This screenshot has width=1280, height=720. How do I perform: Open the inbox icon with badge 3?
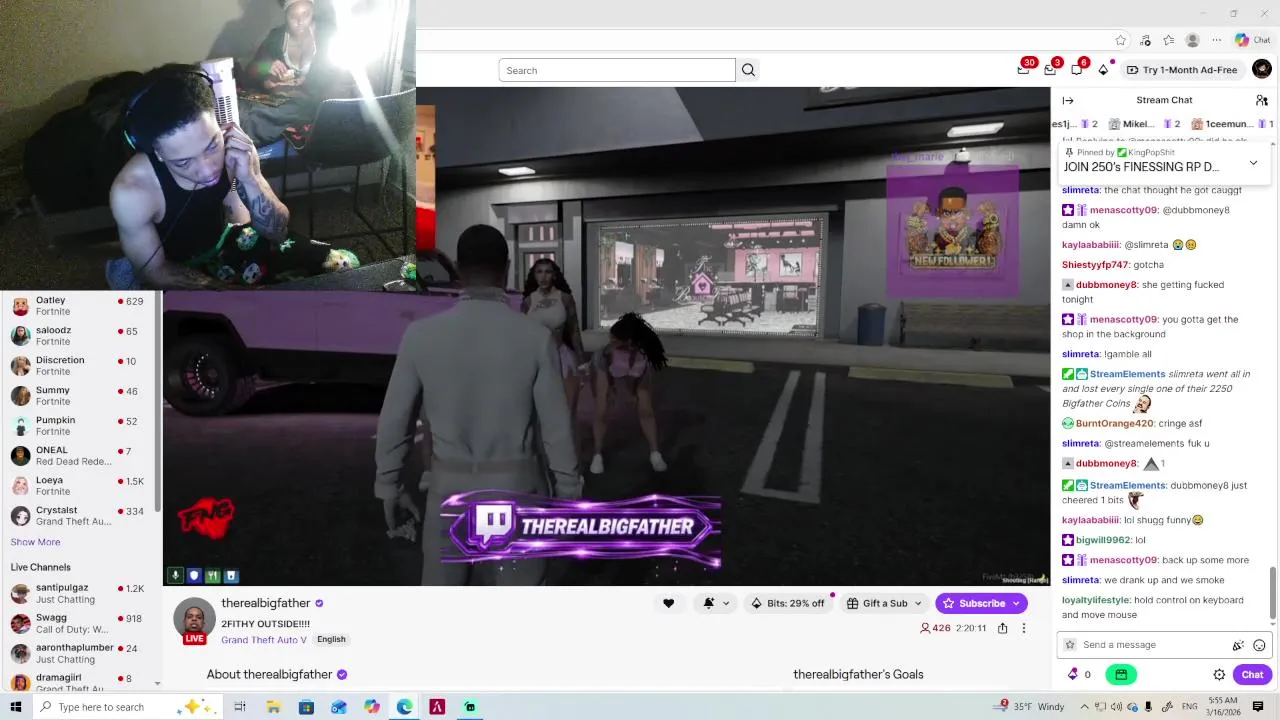(1050, 69)
